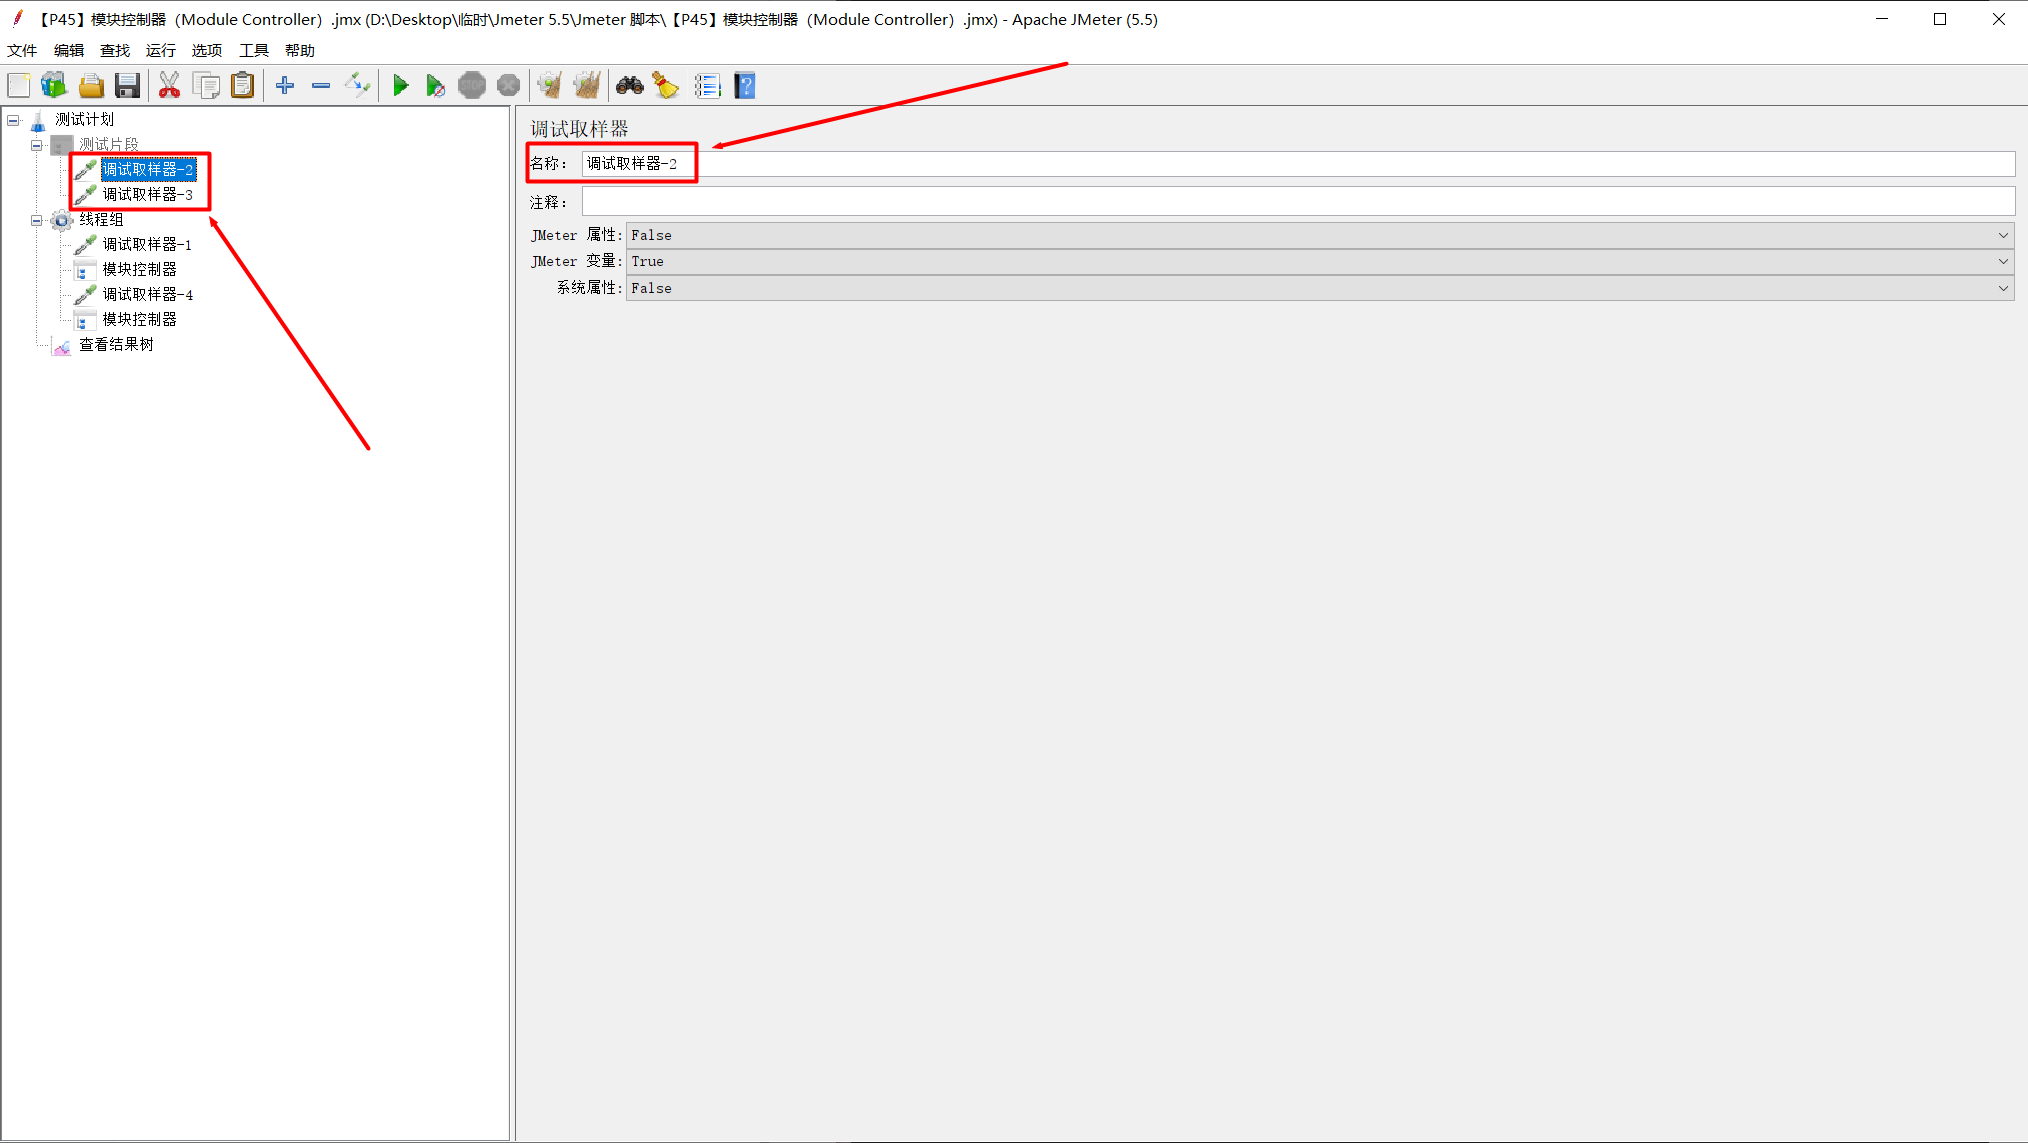Image resolution: width=2028 pixels, height=1143 pixels.
Task: Start the test with green play icon
Action: tap(400, 86)
